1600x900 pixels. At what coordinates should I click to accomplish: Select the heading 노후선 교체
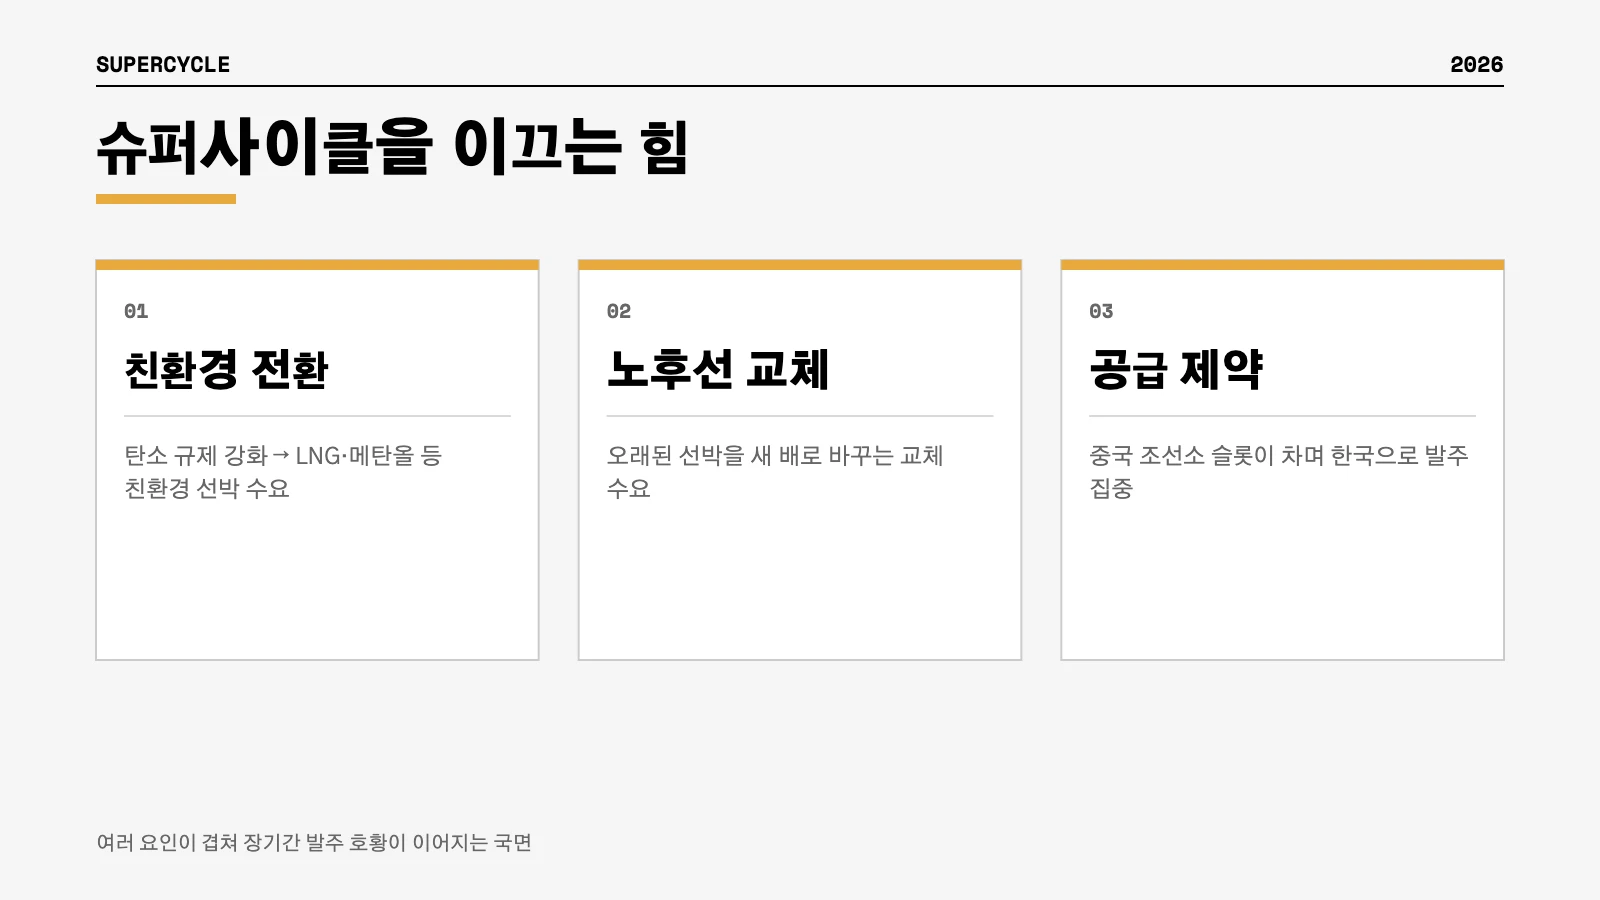[x=718, y=369]
